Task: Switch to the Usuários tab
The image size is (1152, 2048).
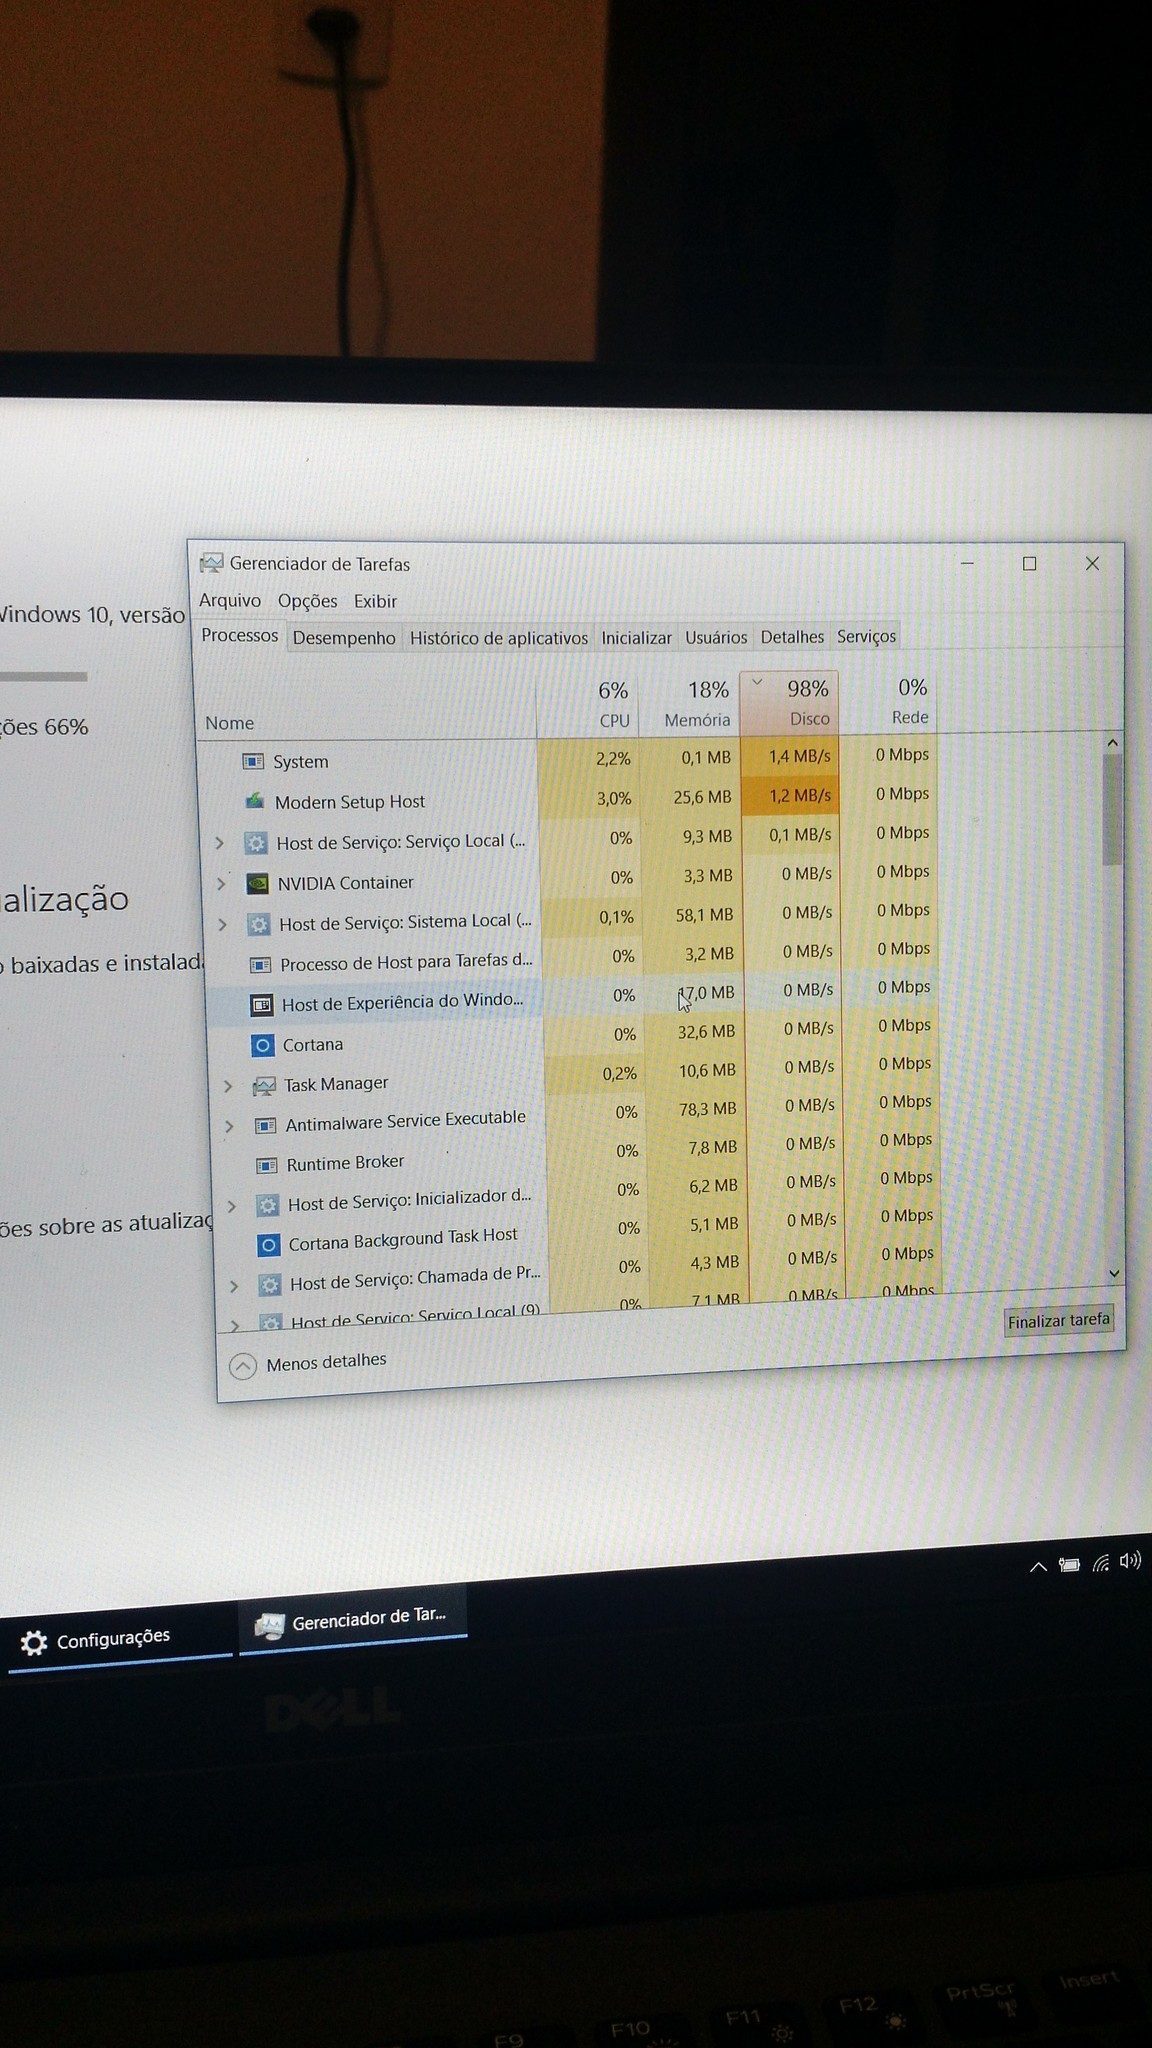Action: (716, 637)
